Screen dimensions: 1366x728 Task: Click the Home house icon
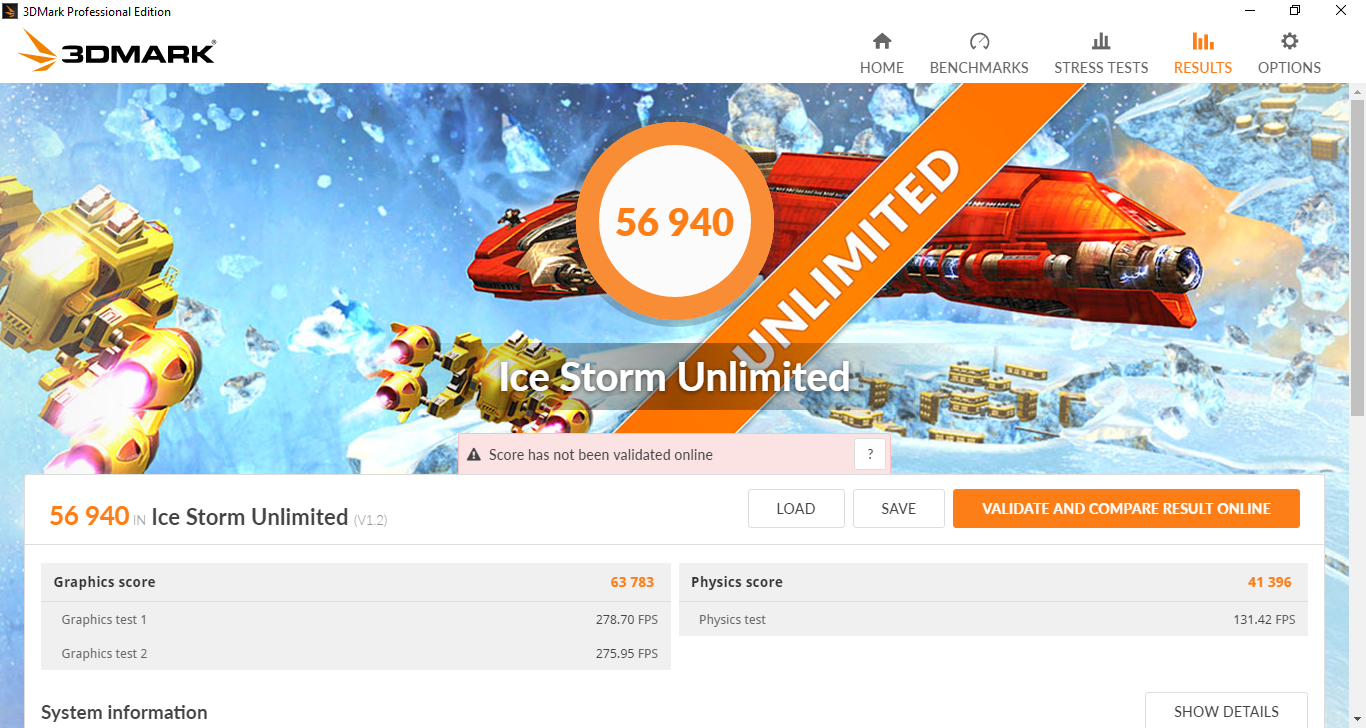(881, 41)
